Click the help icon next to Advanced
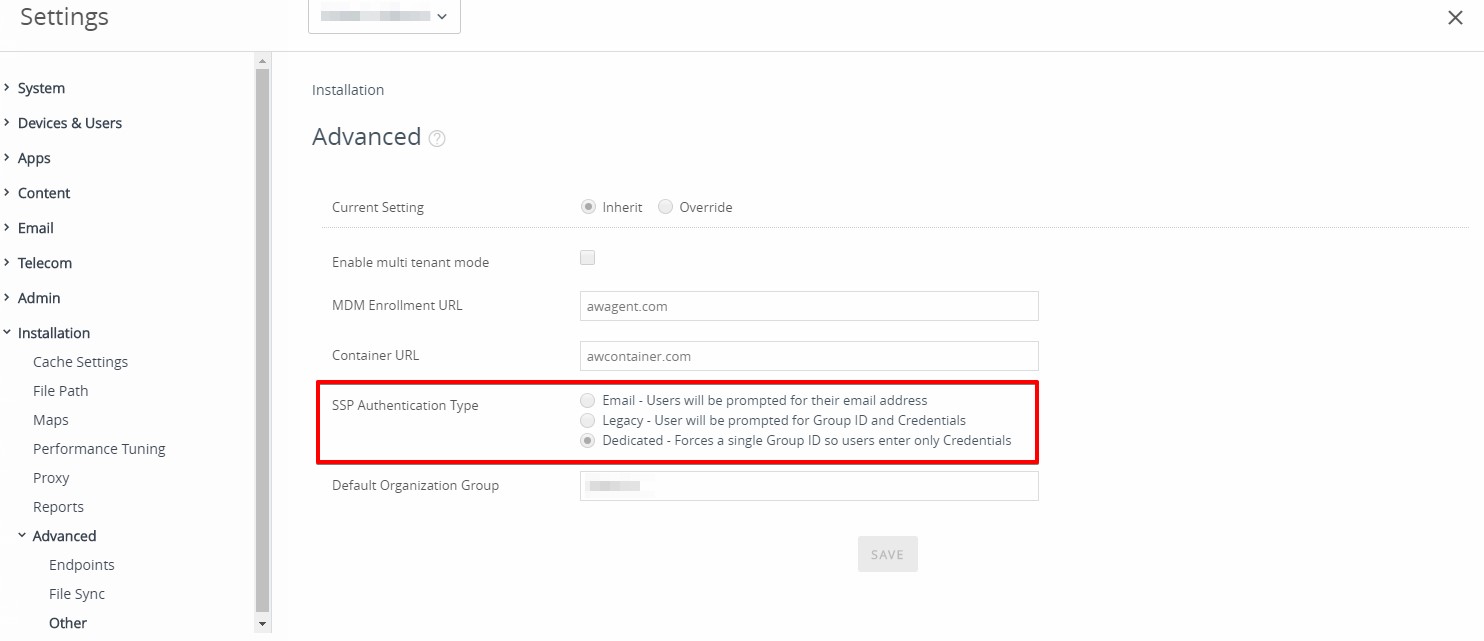This screenshot has height=641, width=1484. point(437,139)
